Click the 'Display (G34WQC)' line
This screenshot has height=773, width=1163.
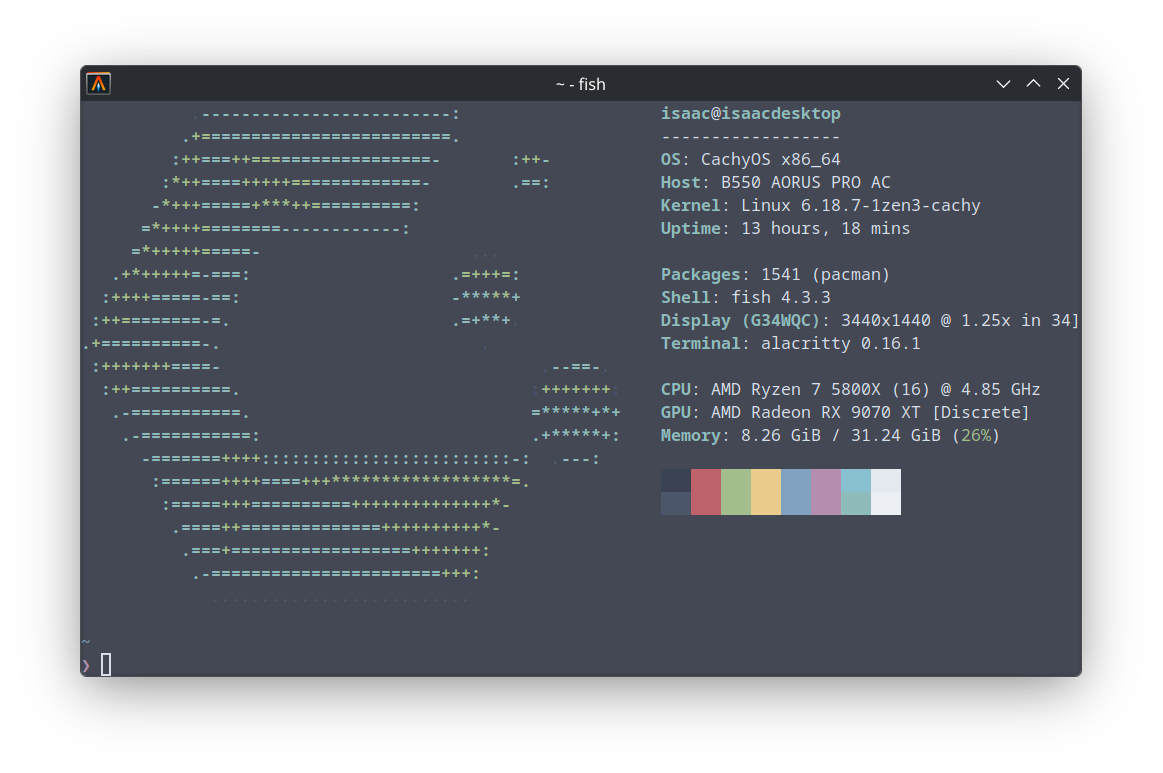pyautogui.click(x=870, y=320)
